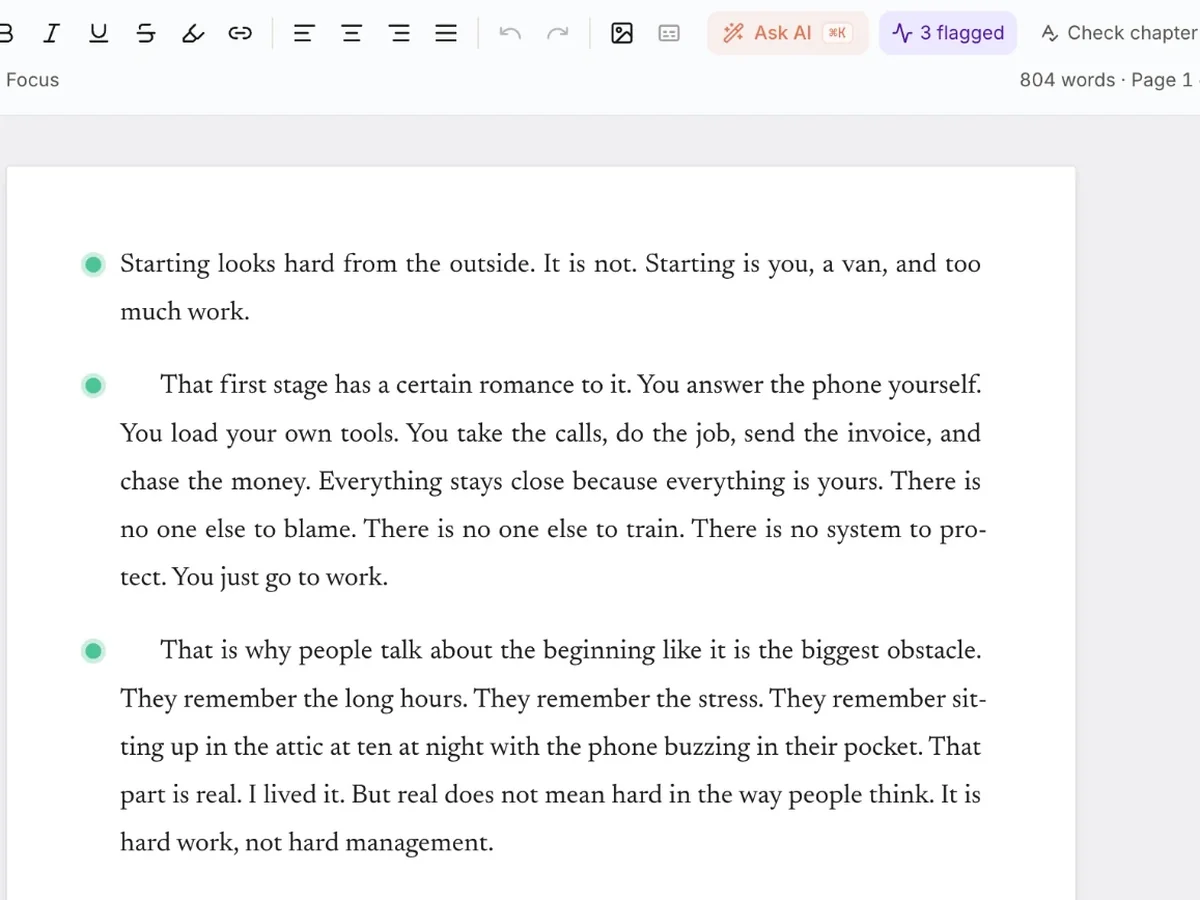Click the card icon beside the image icon
The image size is (1200, 900).
tap(669, 33)
